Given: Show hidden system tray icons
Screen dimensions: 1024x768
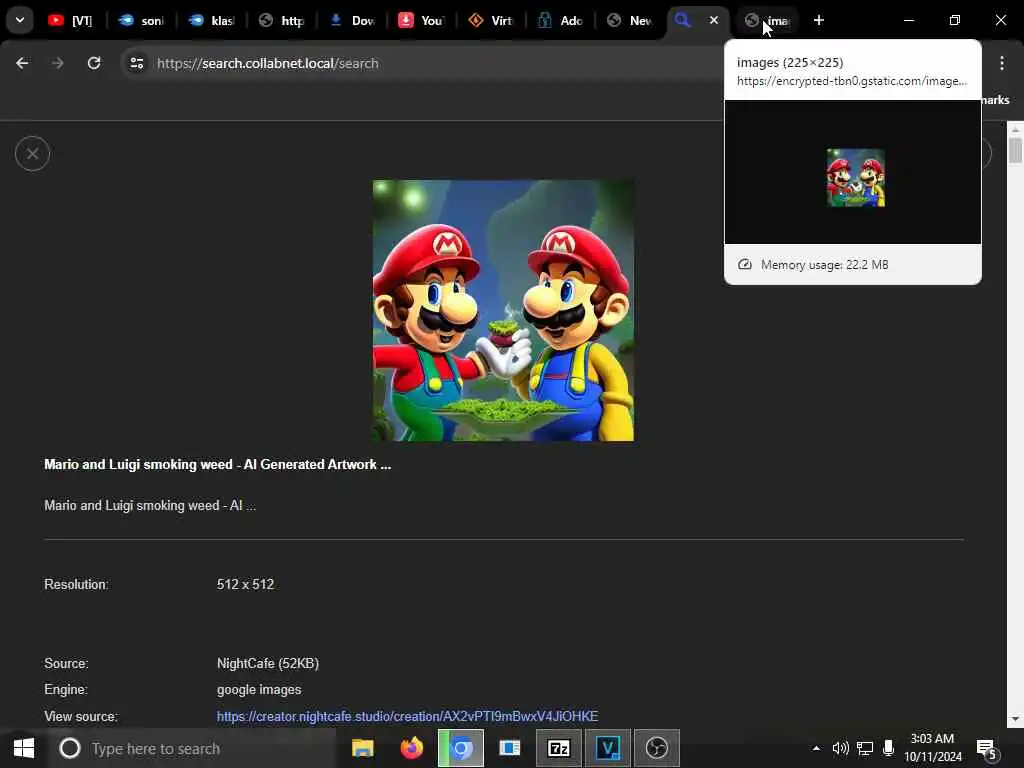Looking at the screenshot, I should (816, 748).
